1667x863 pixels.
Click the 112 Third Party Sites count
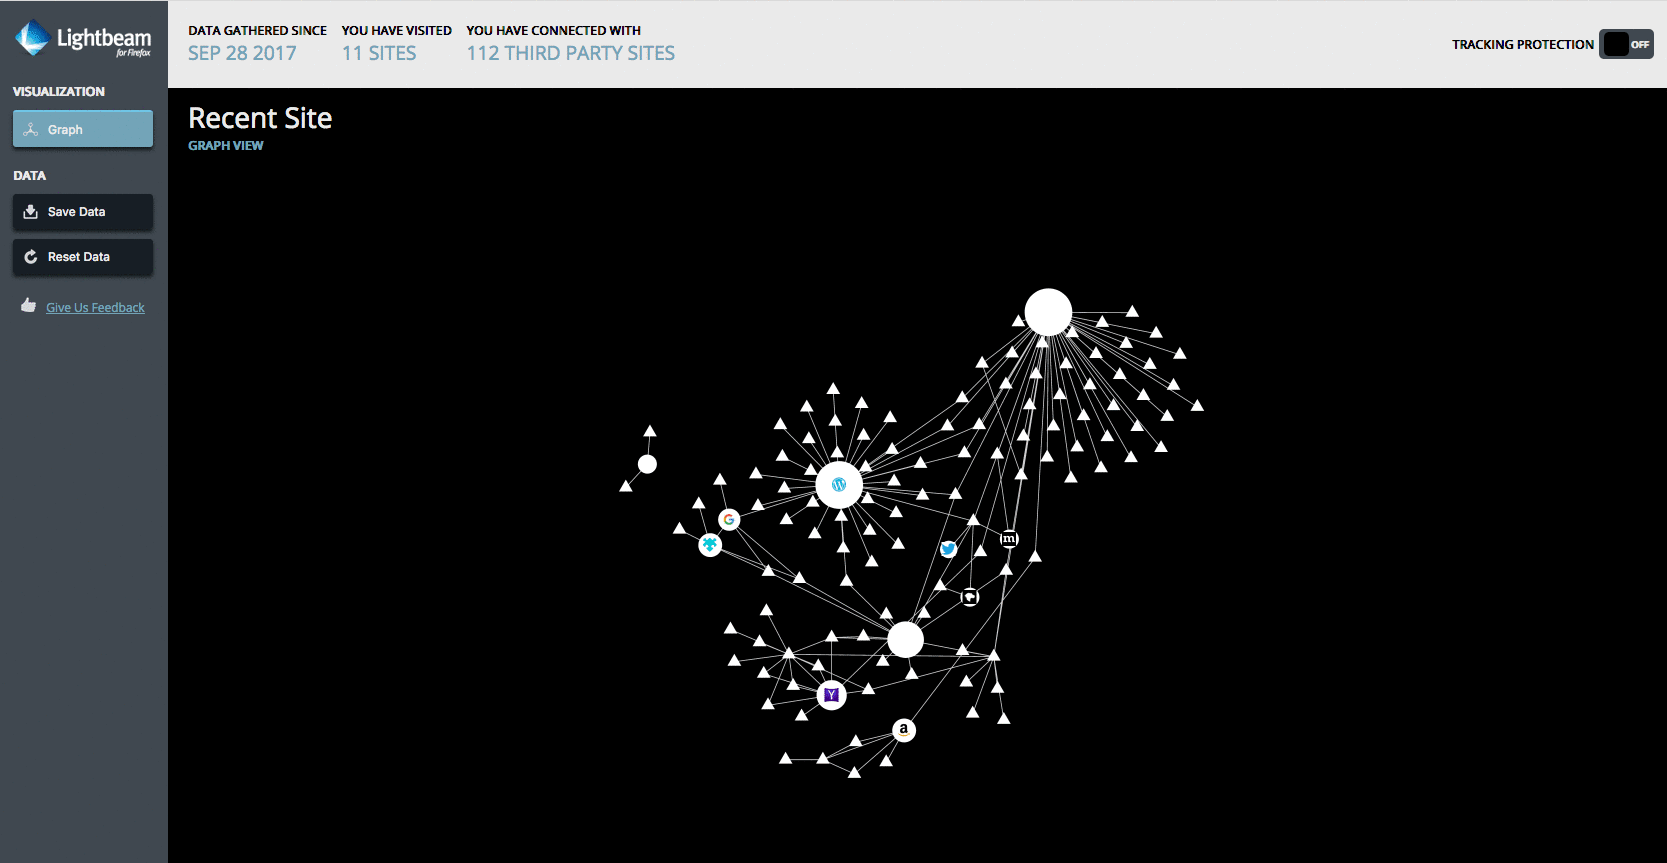(570, 54)
